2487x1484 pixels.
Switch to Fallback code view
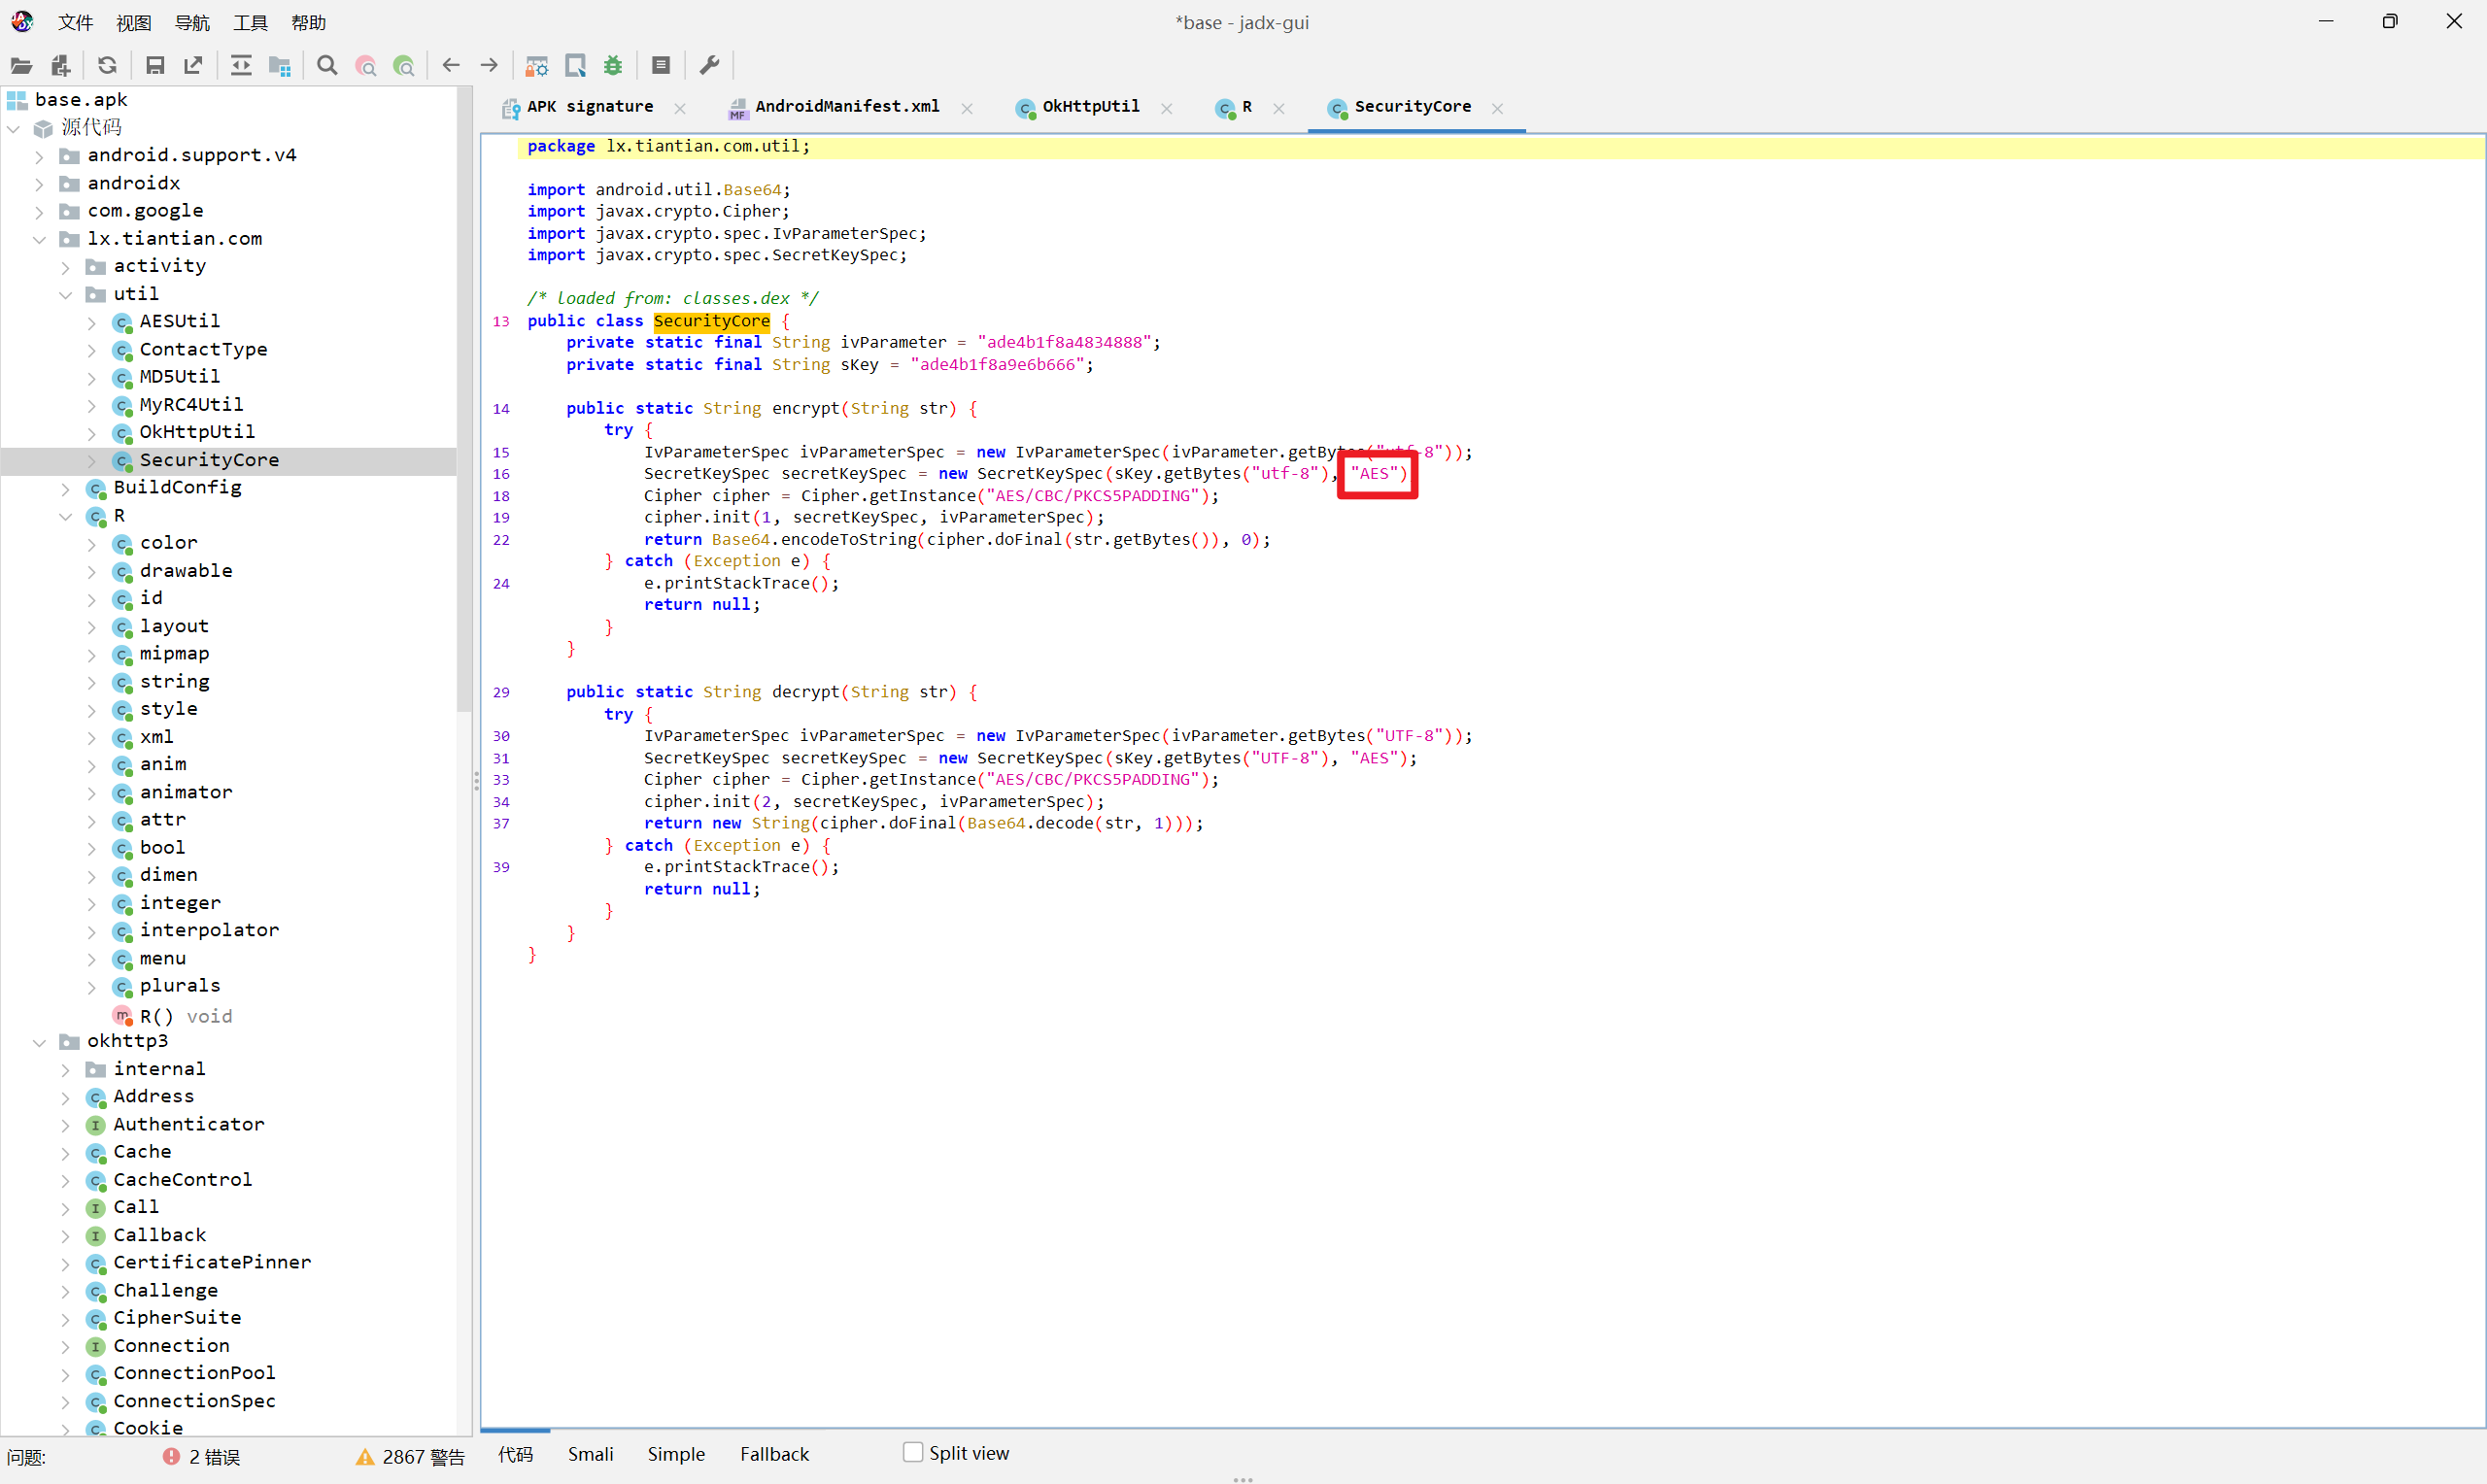[x=775, y=1454]
